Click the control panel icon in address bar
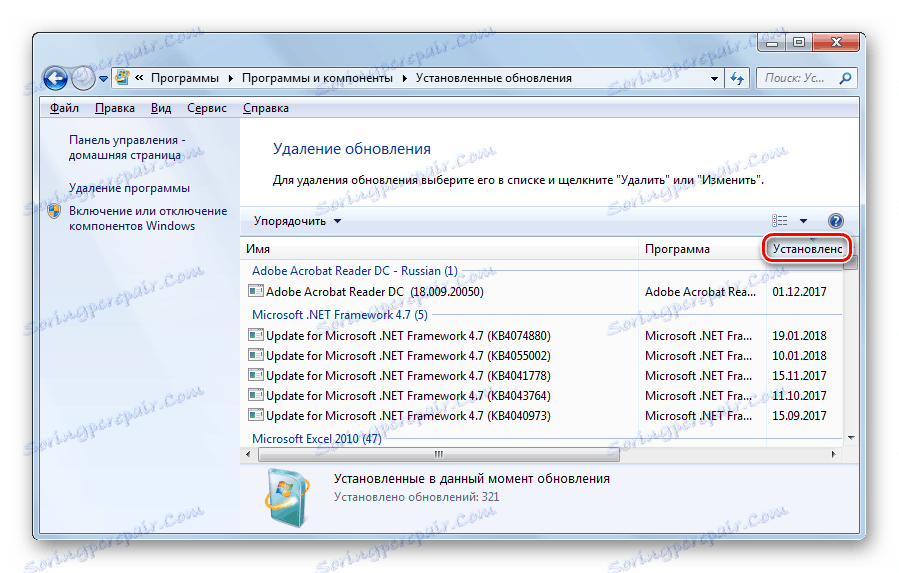This screenshot has height=573, width=899. point(122,78)
